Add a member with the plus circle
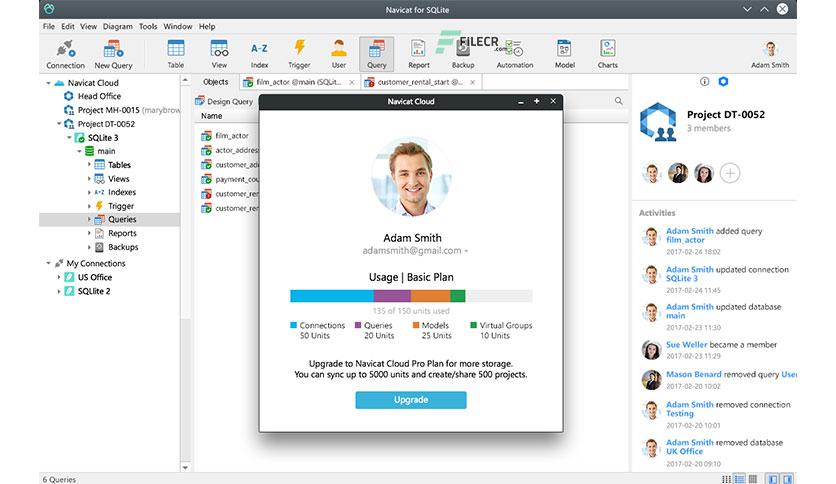Image resolution: width=836 pixels, height=484 pixels. (730, 173)
